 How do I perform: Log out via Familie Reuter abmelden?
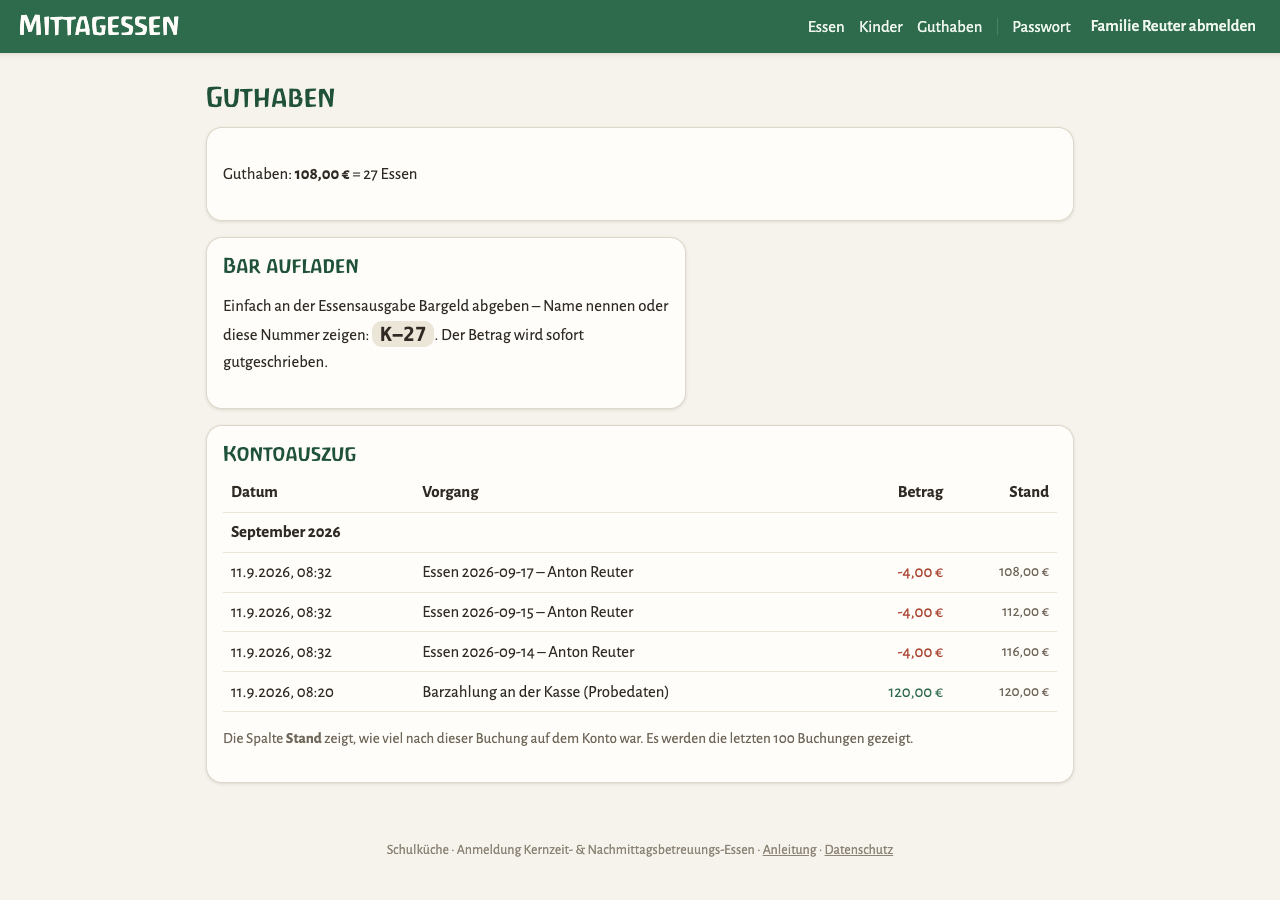1173,26
